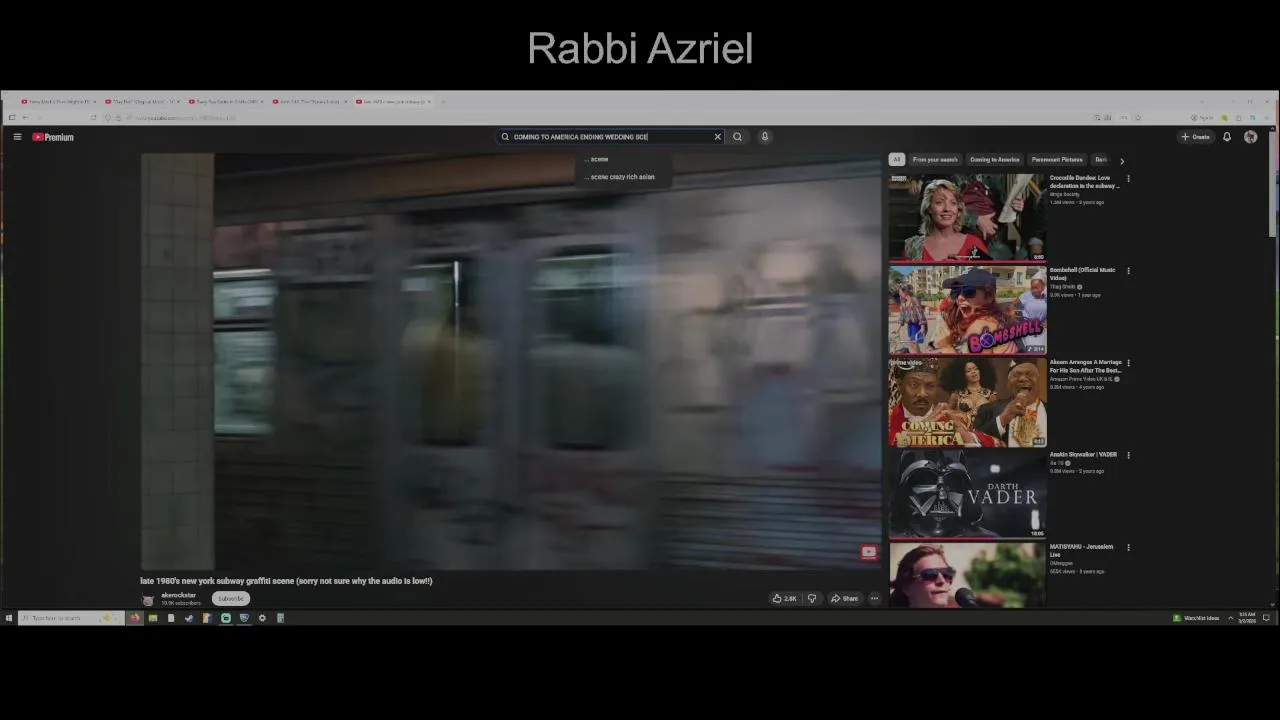
Task: Like the video with thumbs up
Action: point(784,599)
